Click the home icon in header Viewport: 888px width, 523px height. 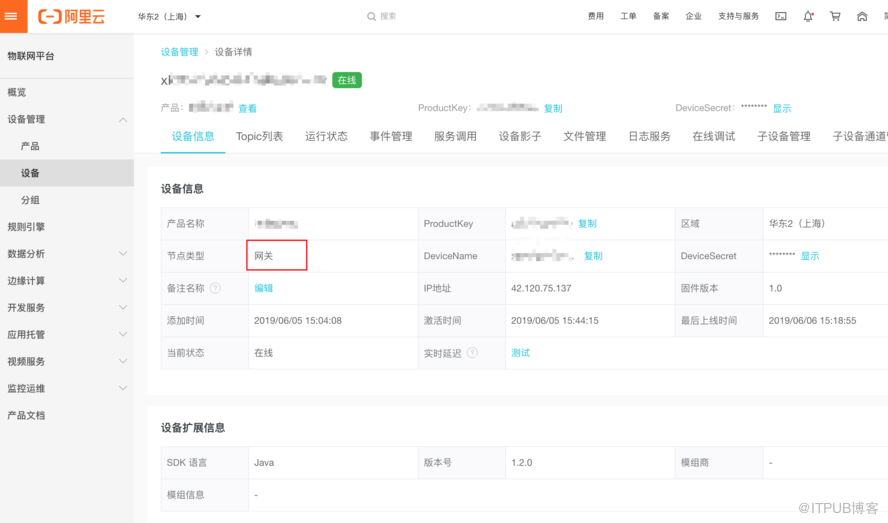pos(862,16)
